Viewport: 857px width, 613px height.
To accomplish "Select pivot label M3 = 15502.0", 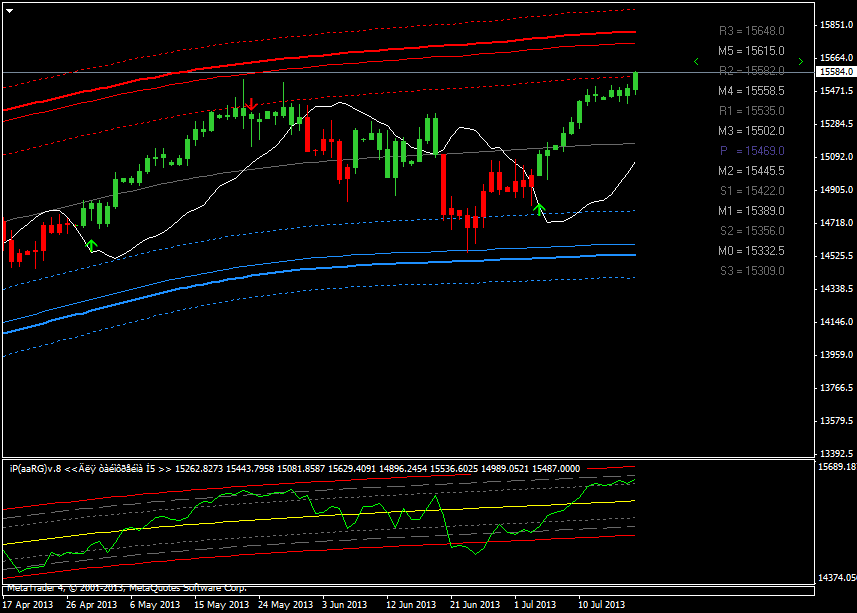I will (752, 131).
